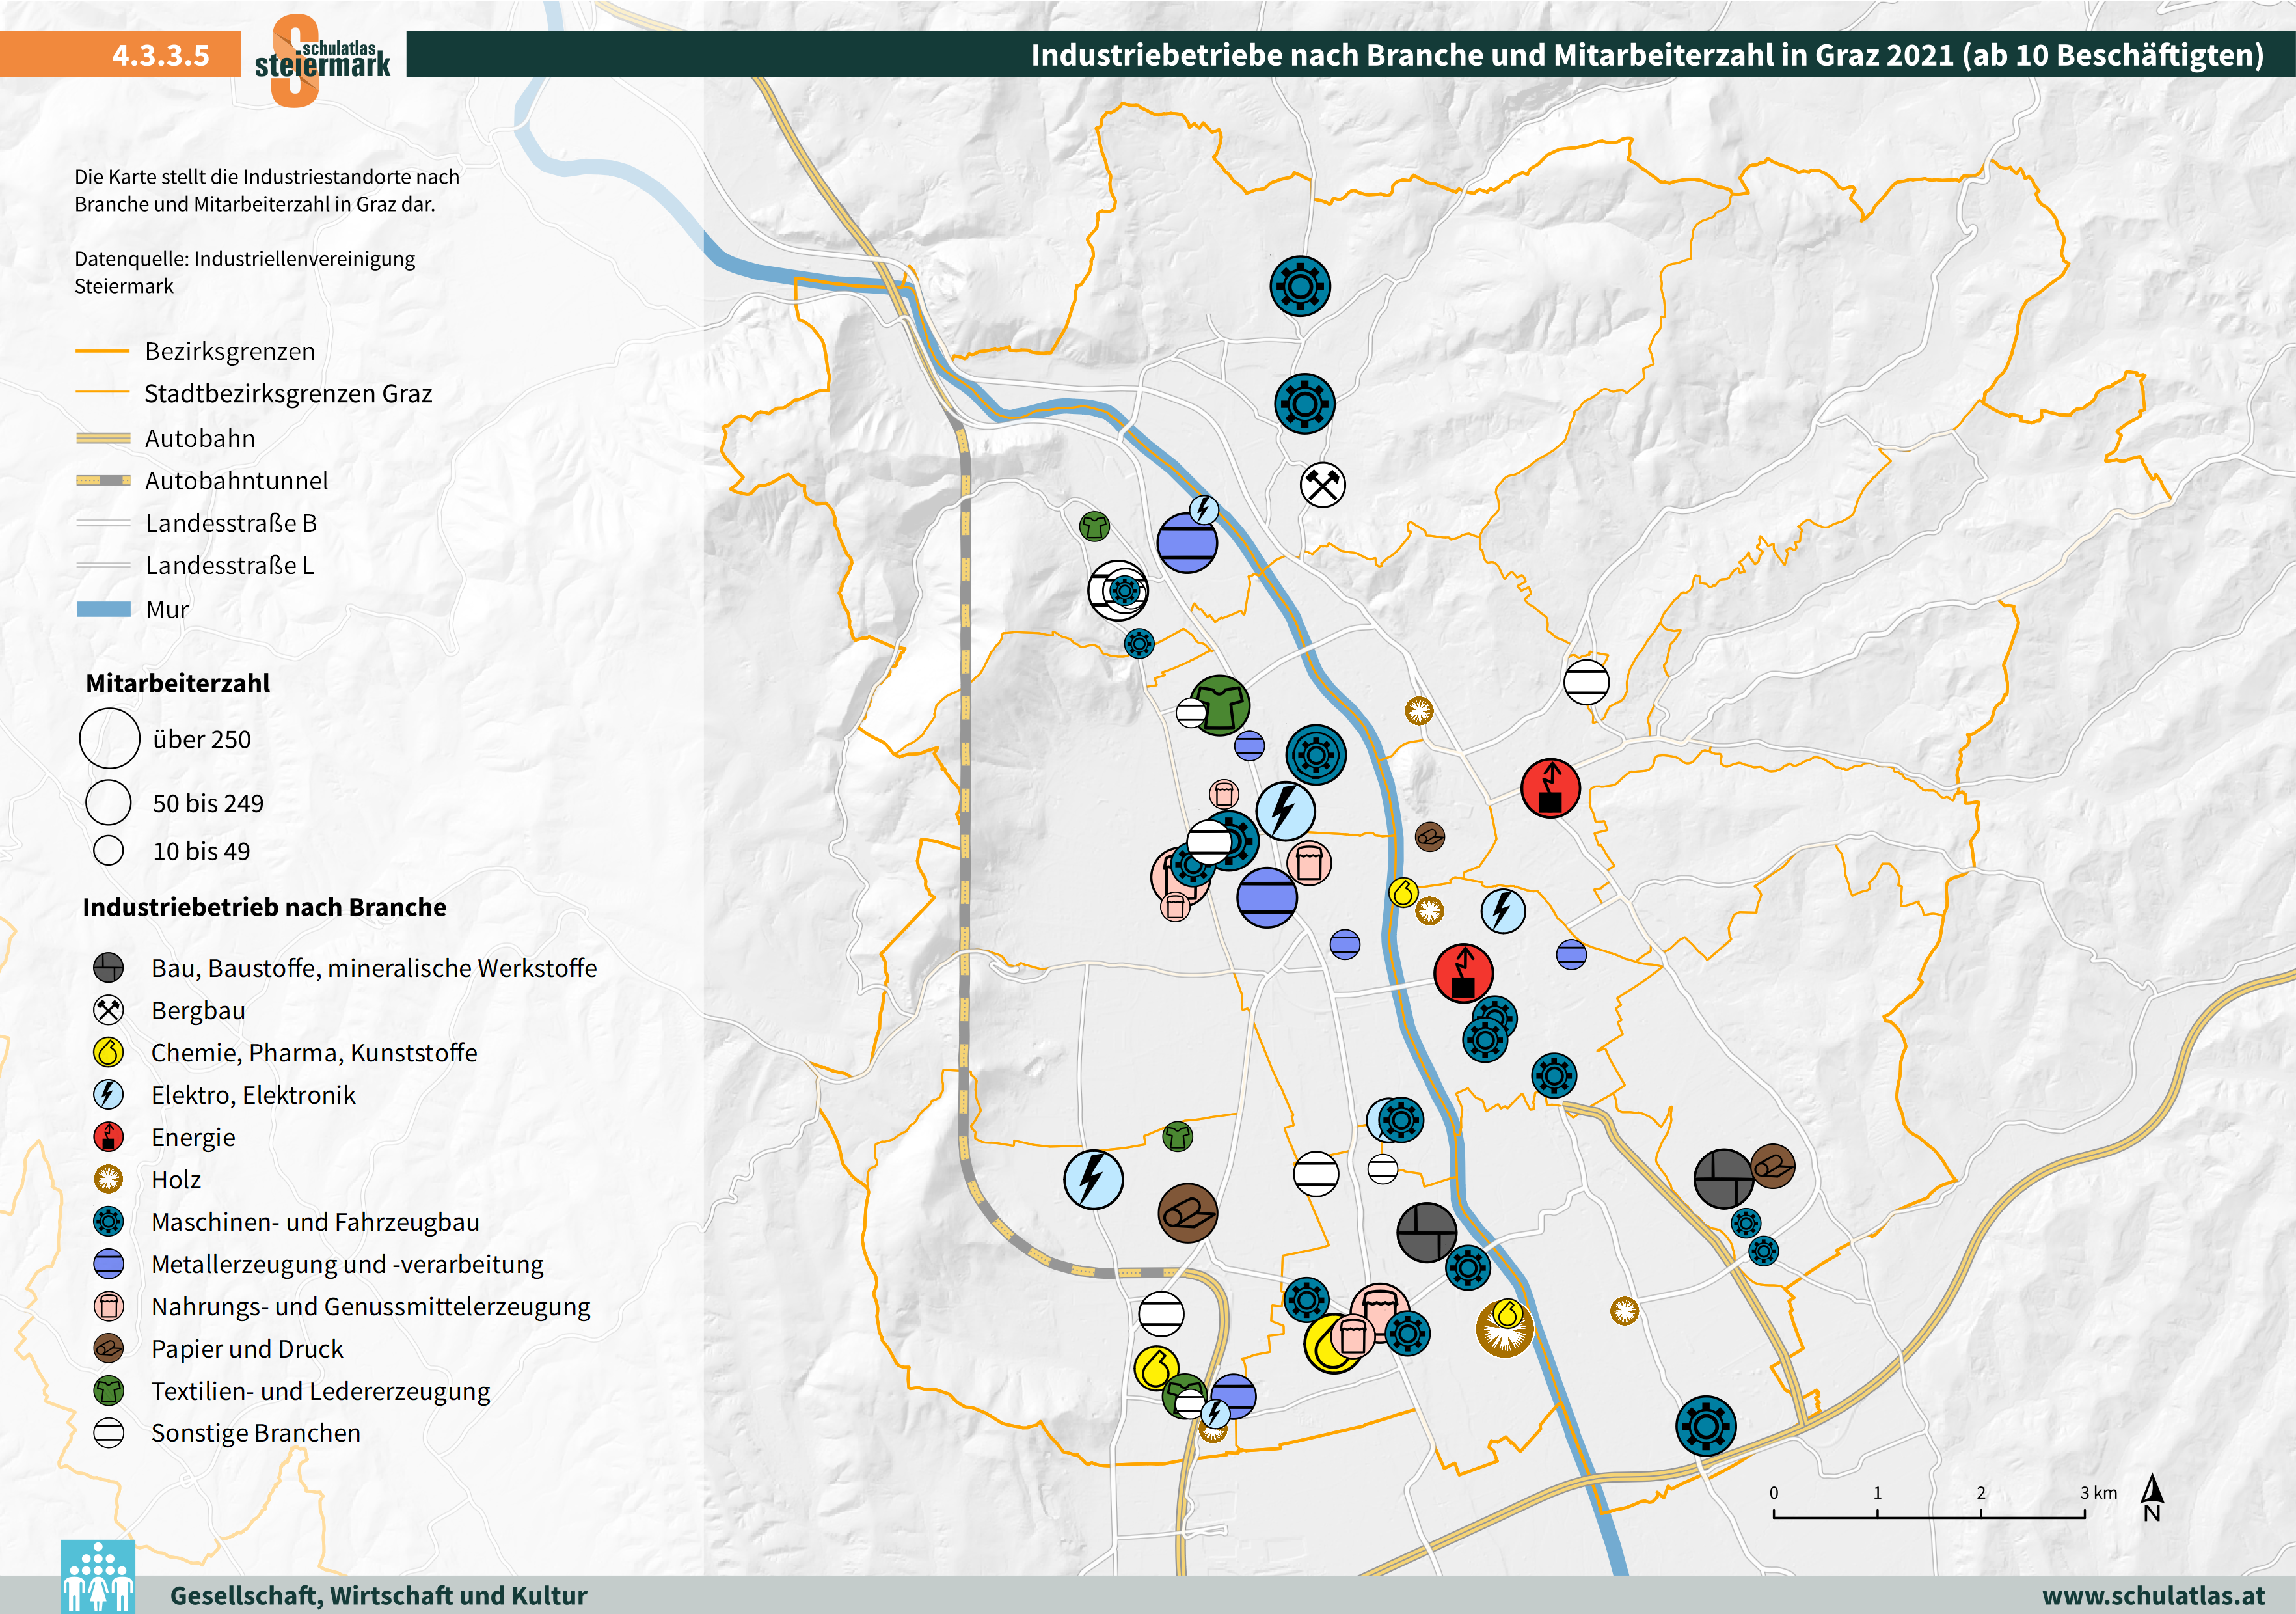This screenshot has width=2296, height=1614.
Task: Click the Nahrungs- und Genussmittelerzeugung legend icon
Action: tap(108, 1306)
